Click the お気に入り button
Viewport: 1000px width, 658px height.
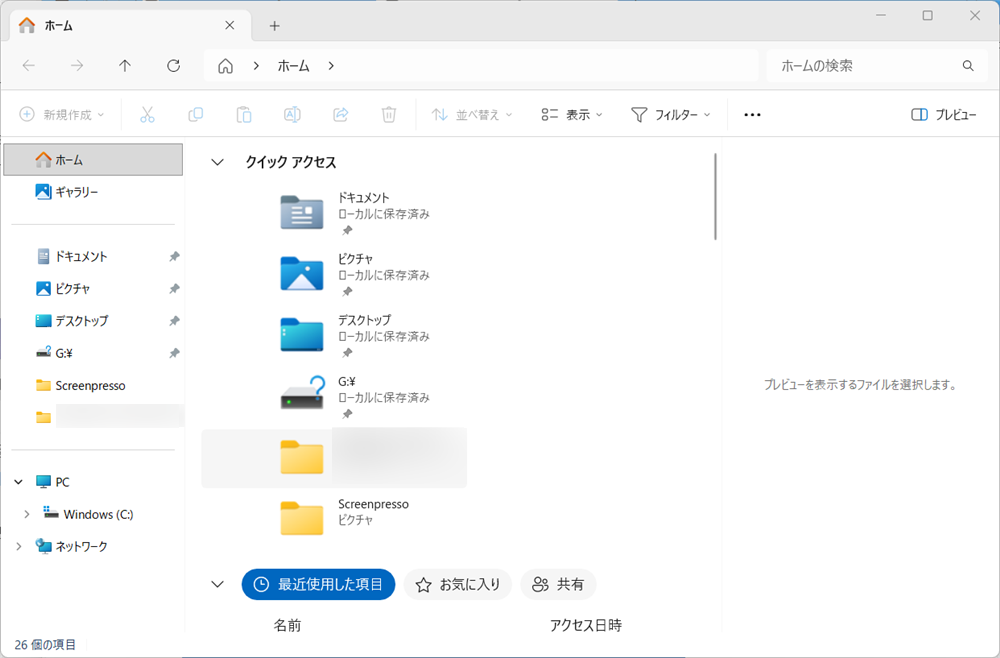[457, 584]
